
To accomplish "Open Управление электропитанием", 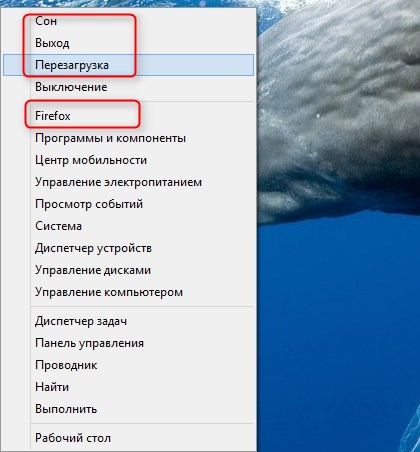I will (128, 182).
